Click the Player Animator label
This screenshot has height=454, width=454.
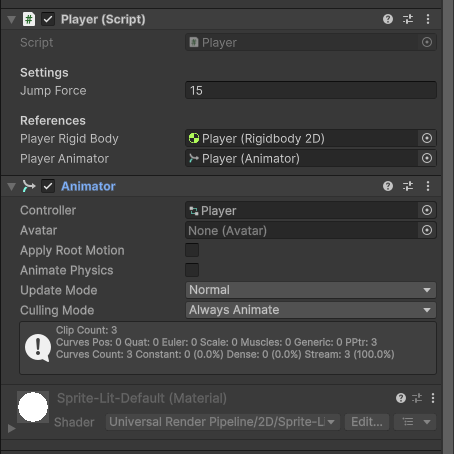(x=64, y=159)
